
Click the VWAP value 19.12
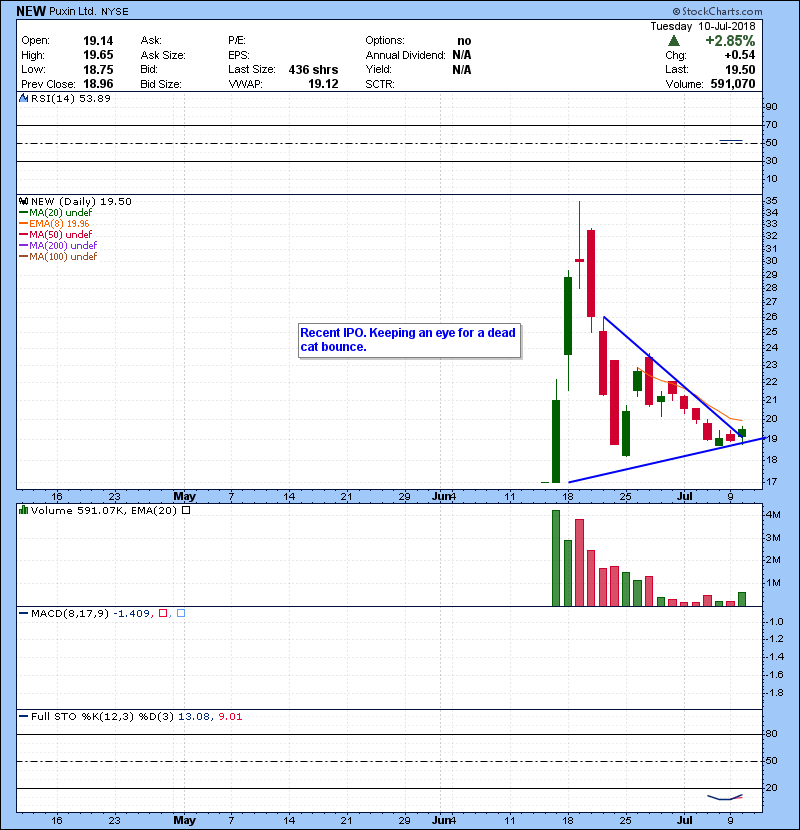pyautogui.click(x=326, y=84)
